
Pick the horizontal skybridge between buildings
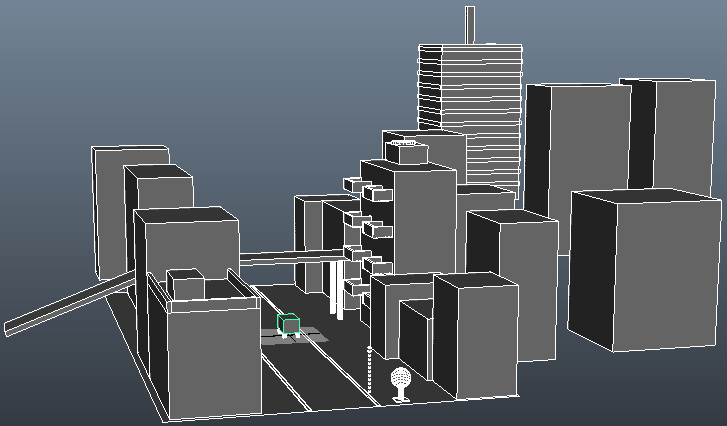[285, 258]
